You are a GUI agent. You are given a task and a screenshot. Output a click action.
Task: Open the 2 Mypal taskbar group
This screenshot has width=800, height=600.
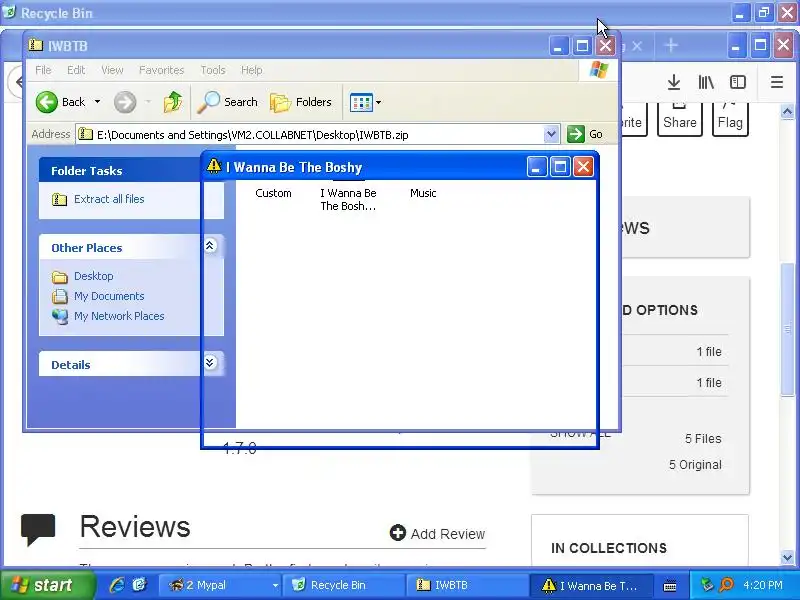click(220, 585)
